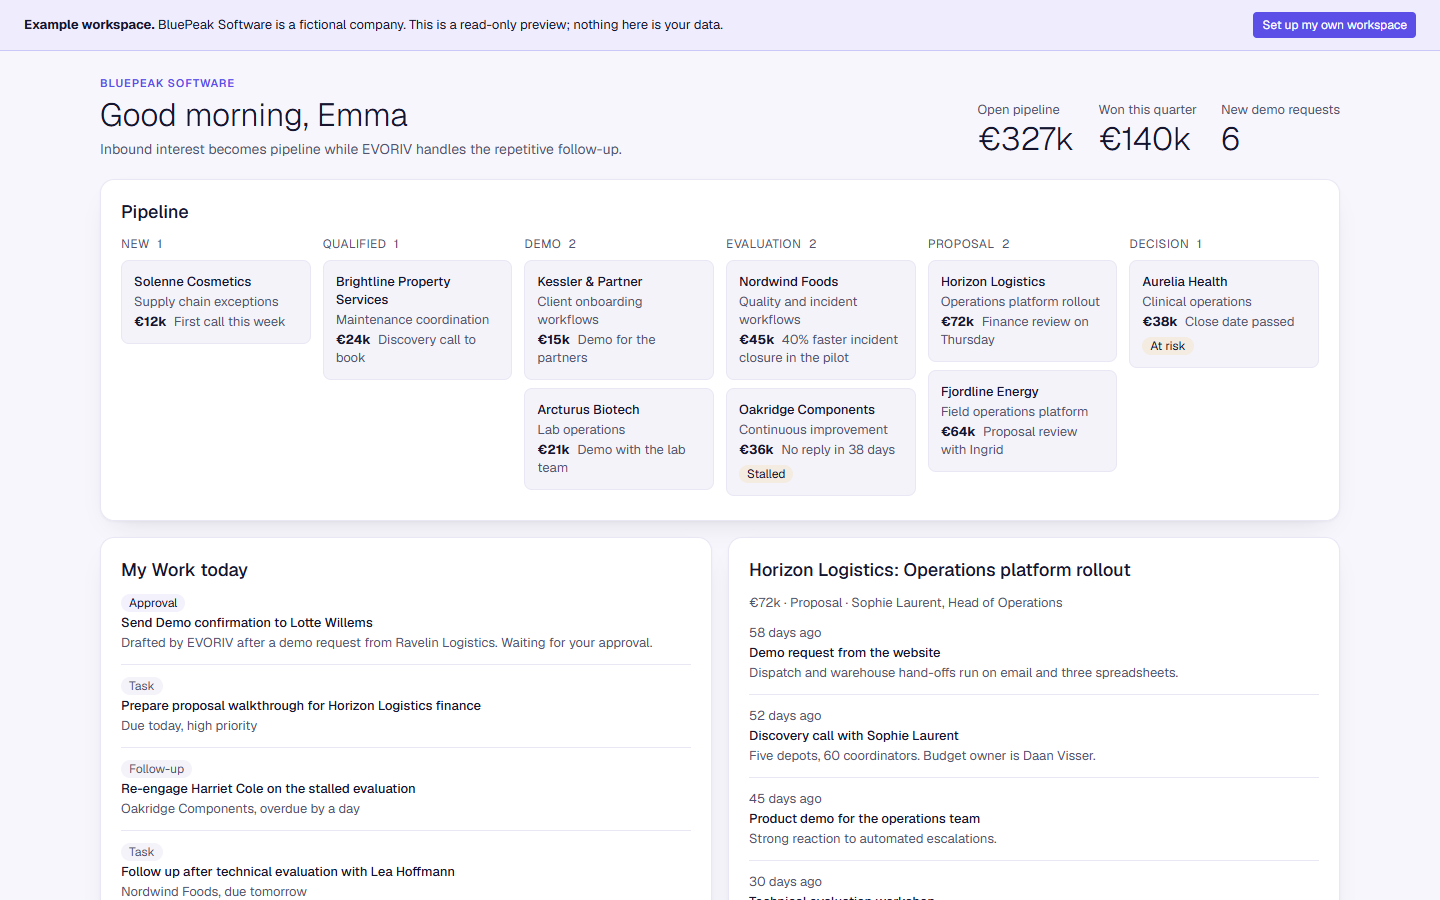Click the Stalled badge on Oakridge Components
This screenshot has width=1440, height=900.
pos(766,474)
